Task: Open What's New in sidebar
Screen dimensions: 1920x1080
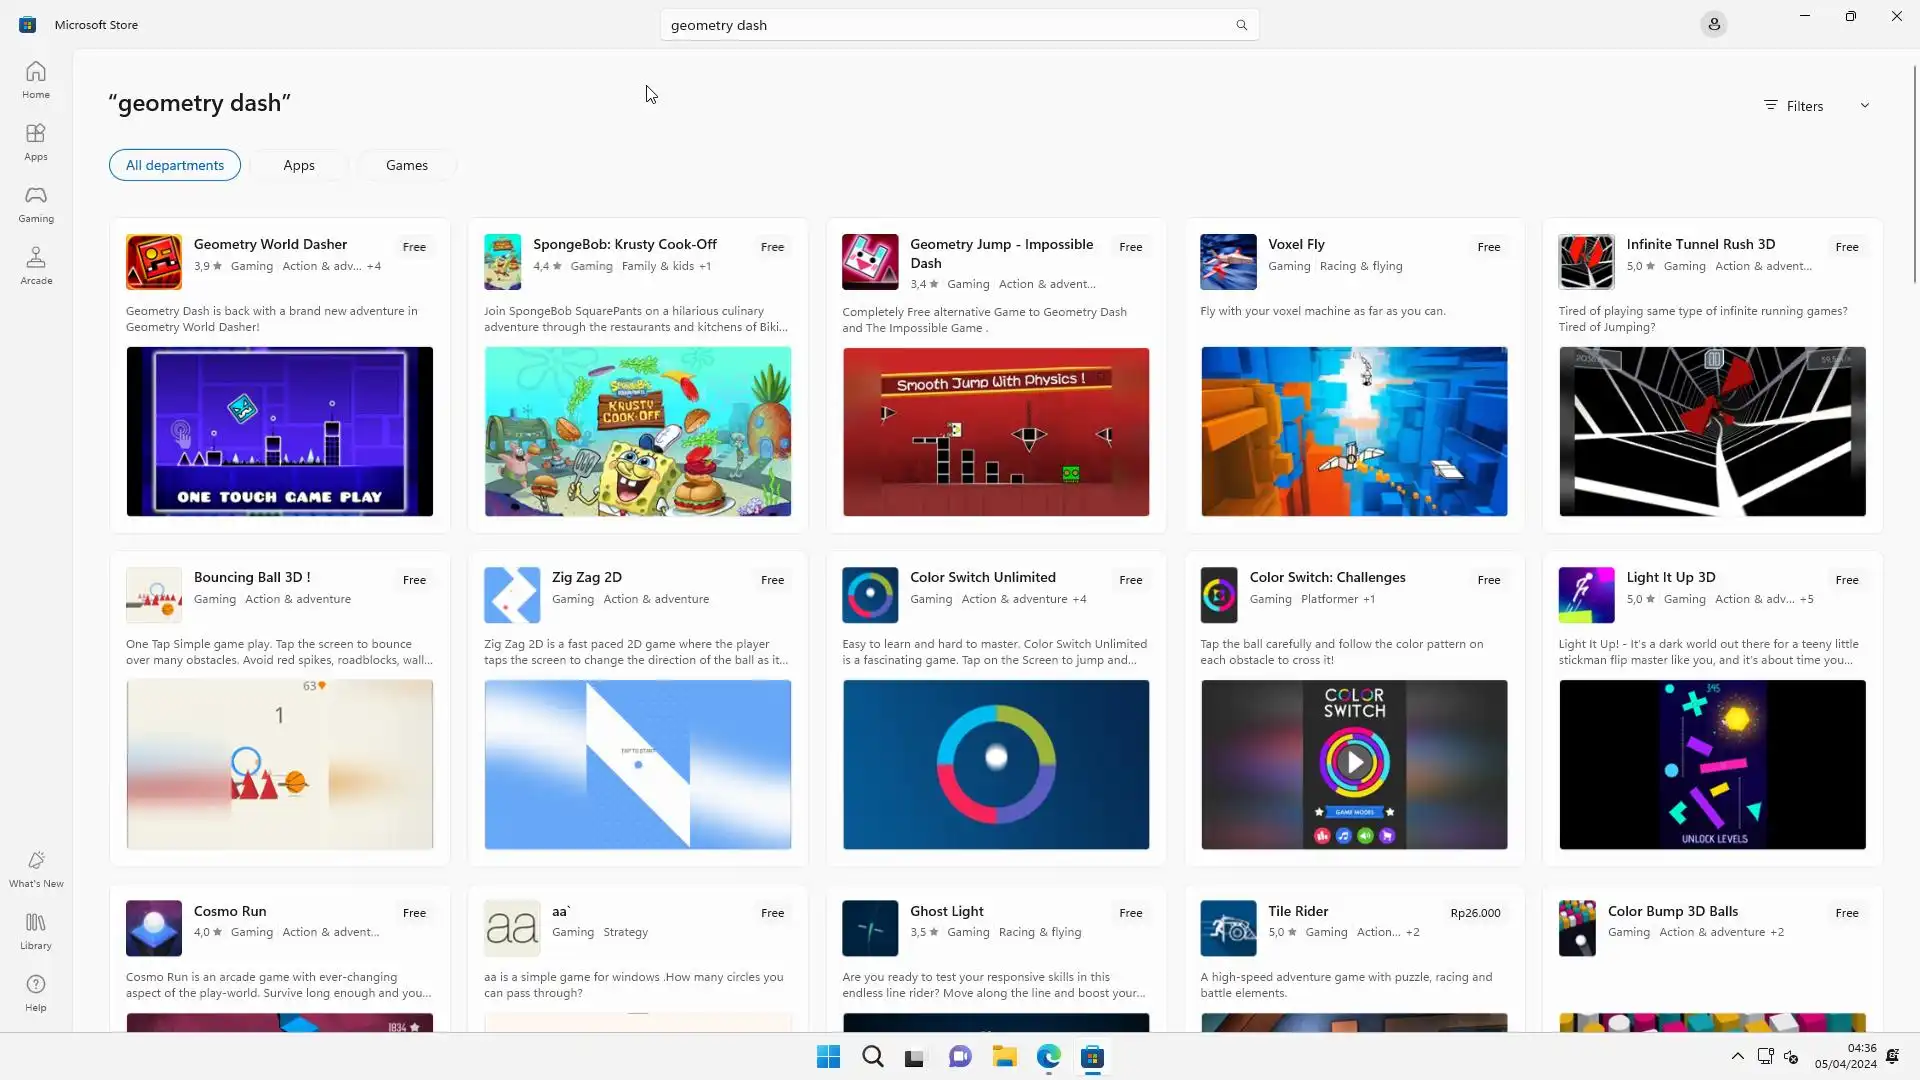Action: (x=36, y=869)
